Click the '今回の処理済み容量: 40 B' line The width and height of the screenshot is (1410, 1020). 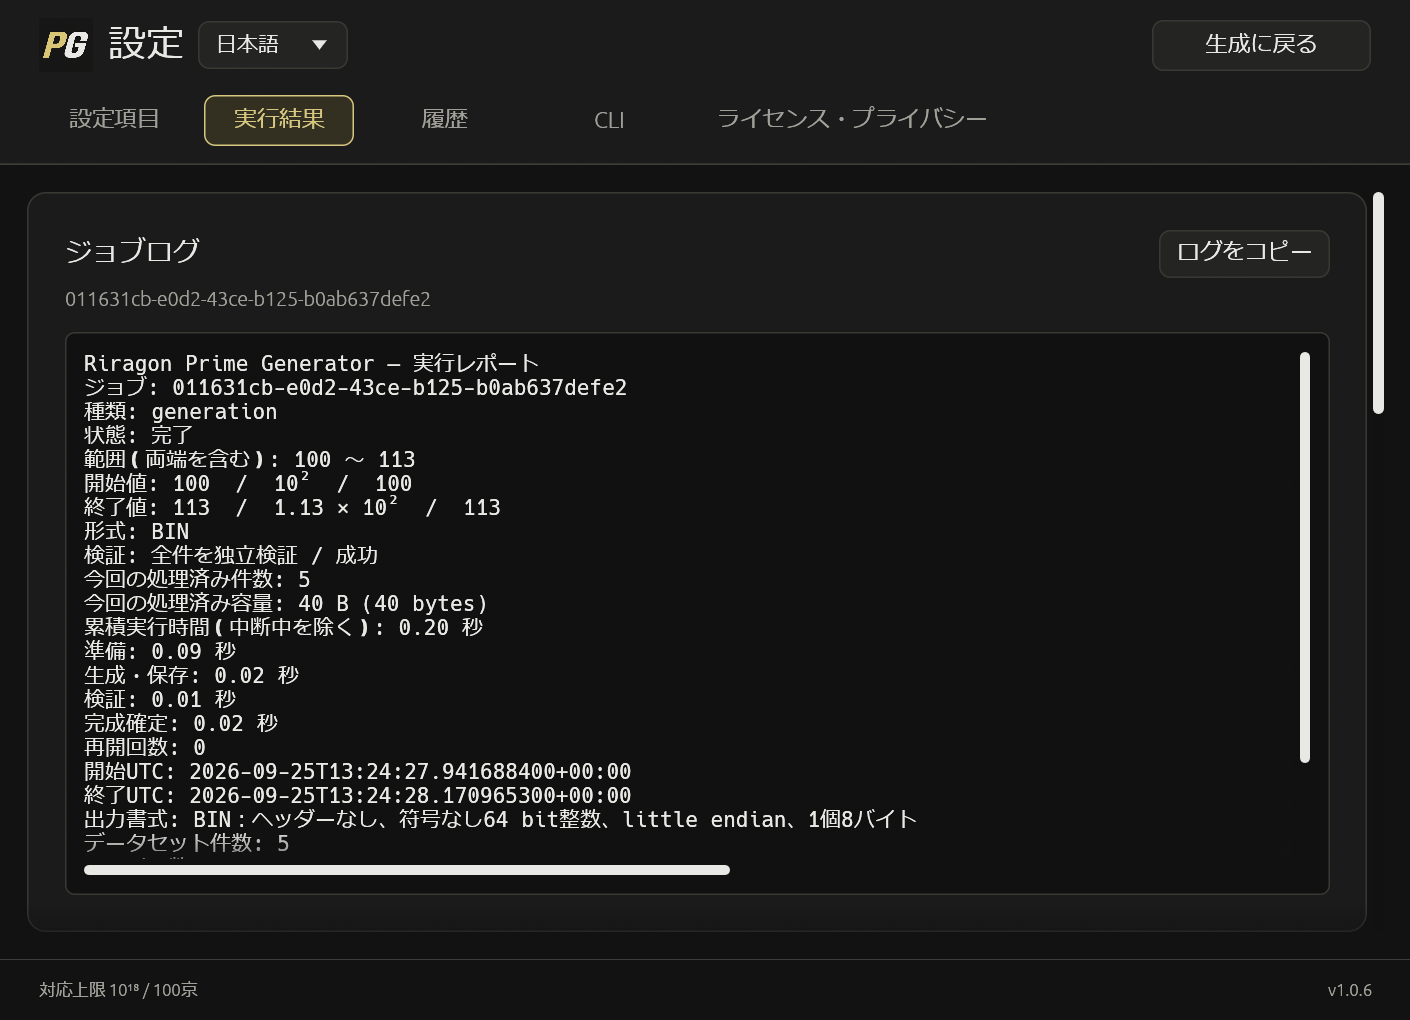pyautogui.click(x=286, y=603)
